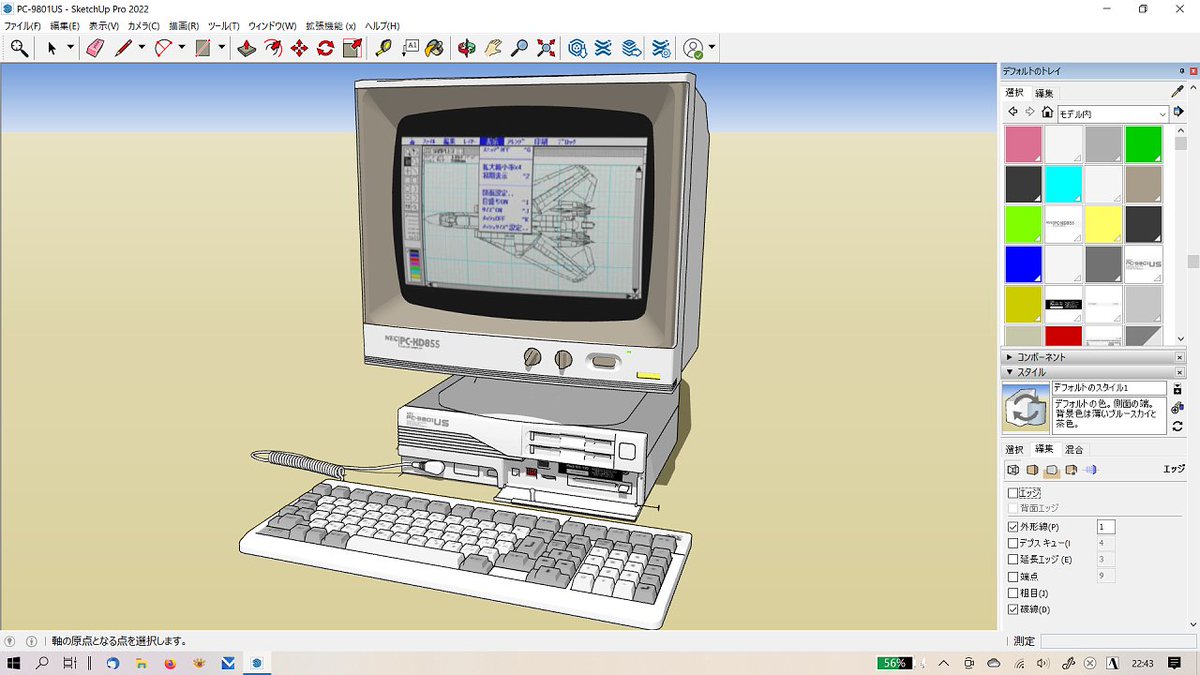Select the cyan material swatch

pyautogui.click(x=1063, y=184)
